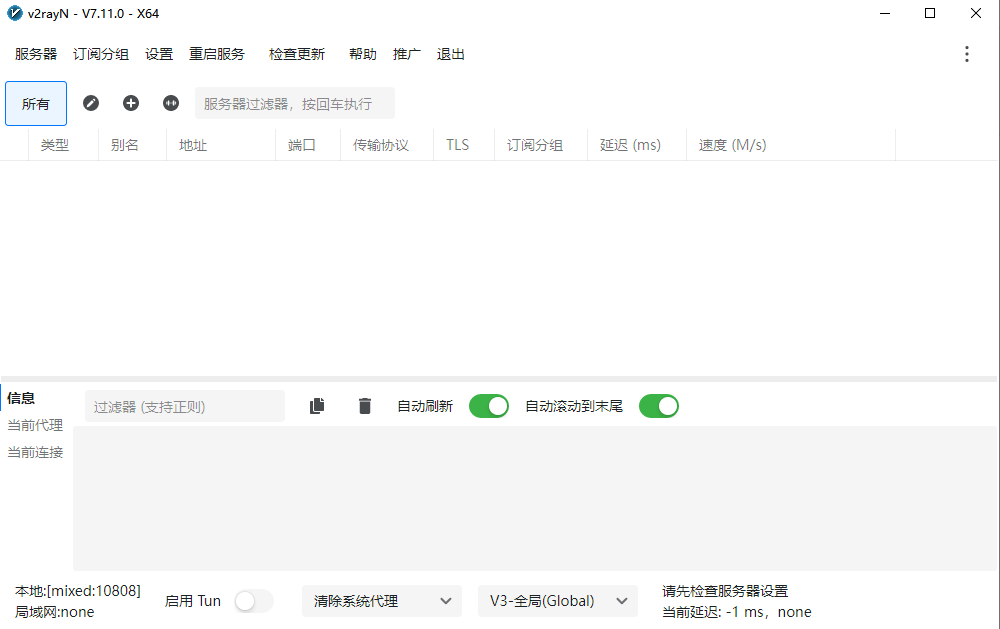Viewport: 1000px width, 629px height.
Task: Open the 订阅分组 menu
Action: click(x=101, y=54)
